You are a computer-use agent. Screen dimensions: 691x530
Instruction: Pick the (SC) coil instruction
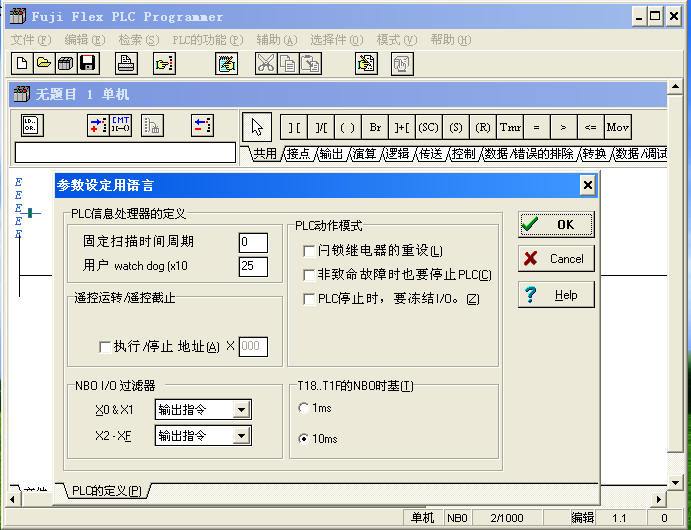click(x=428, y=127)
